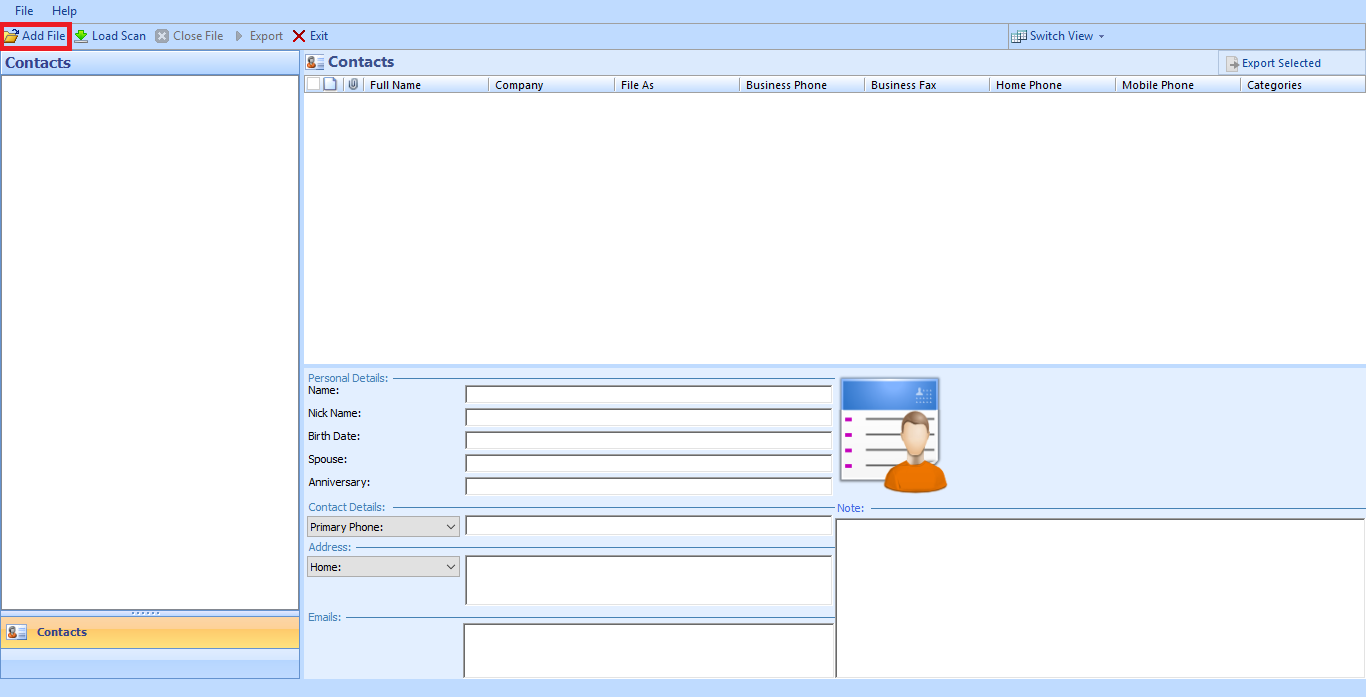Click the phone number field beside Primary Phone
Screen dimensions: 1366x697
click(648, 526)
